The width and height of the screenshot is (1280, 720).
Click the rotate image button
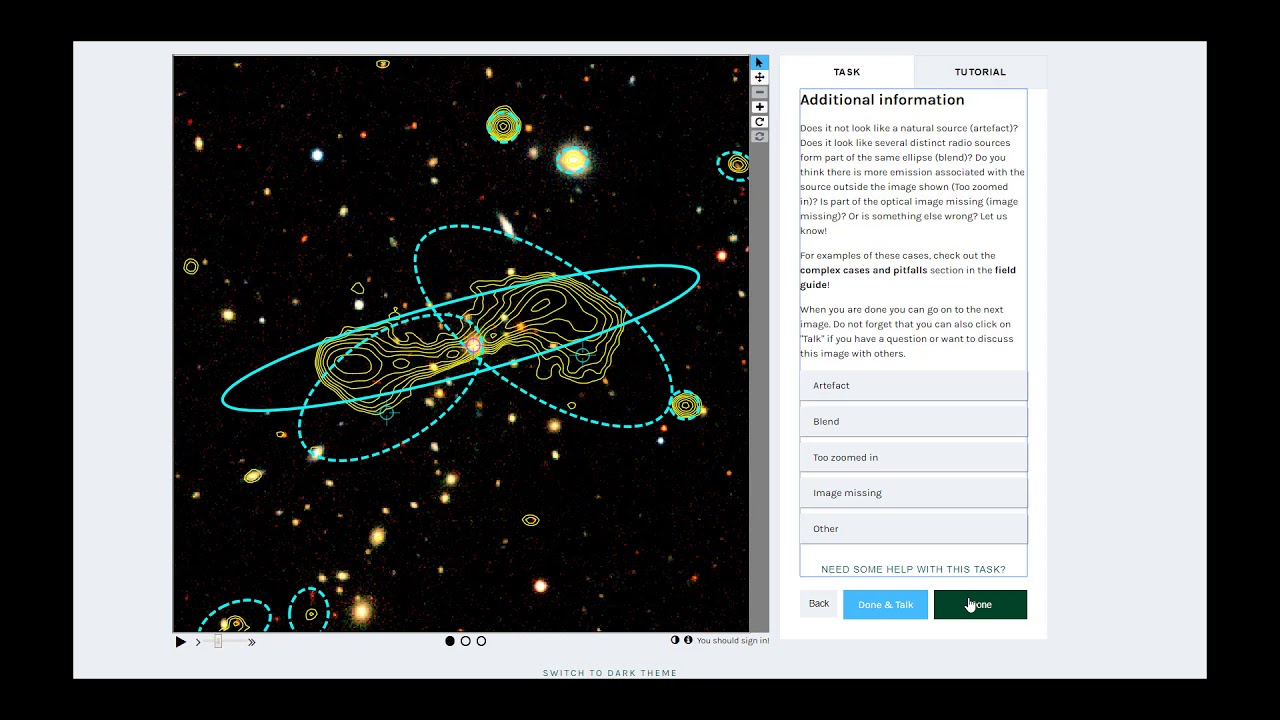pos(759,122)
